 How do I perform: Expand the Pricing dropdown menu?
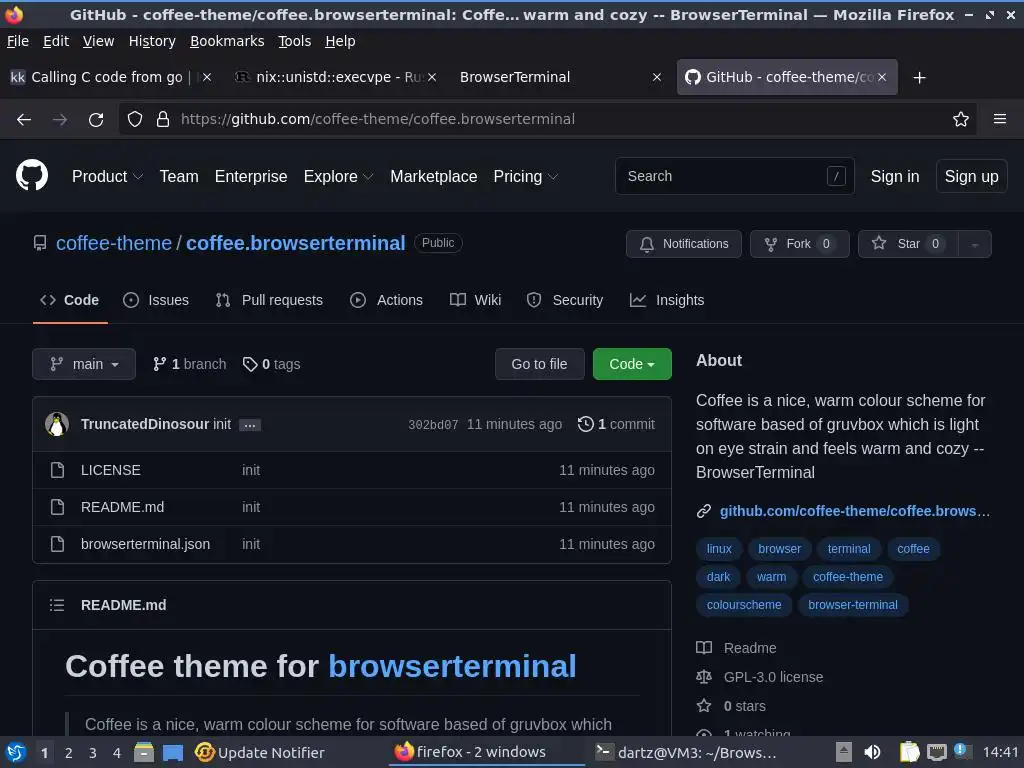pos(526,176)
